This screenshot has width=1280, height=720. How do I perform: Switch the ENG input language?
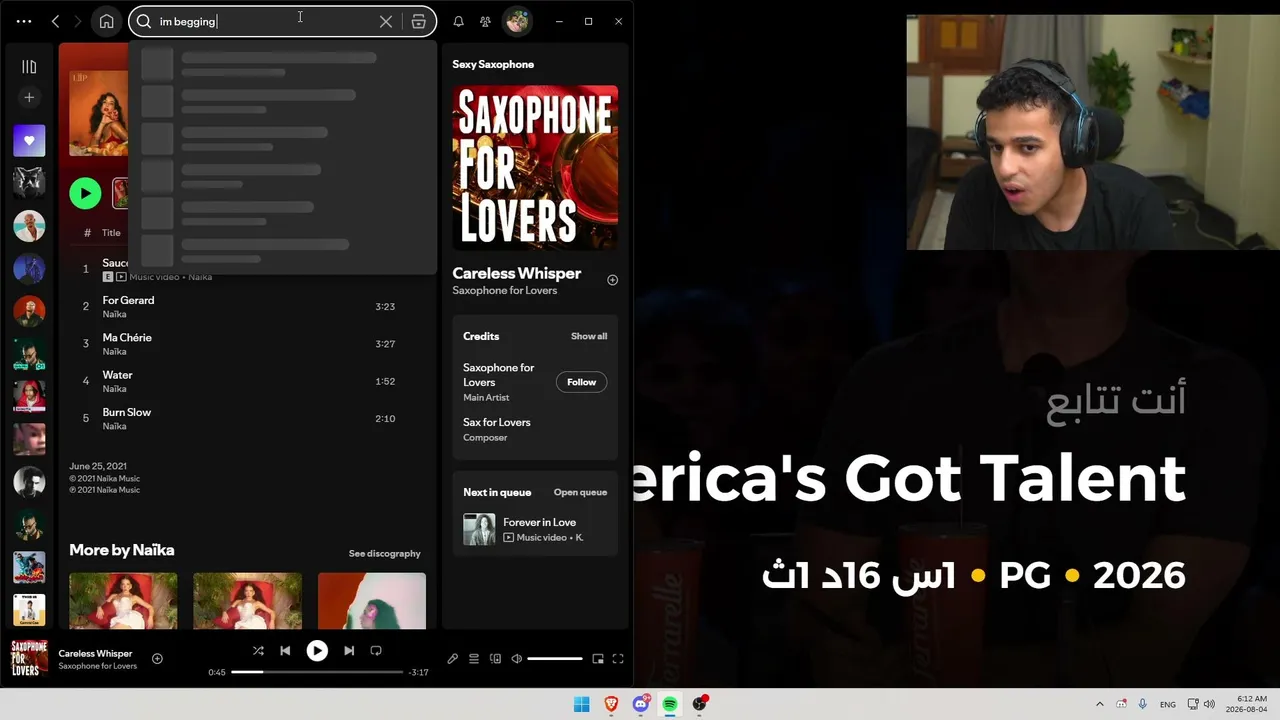(1168, 705)
